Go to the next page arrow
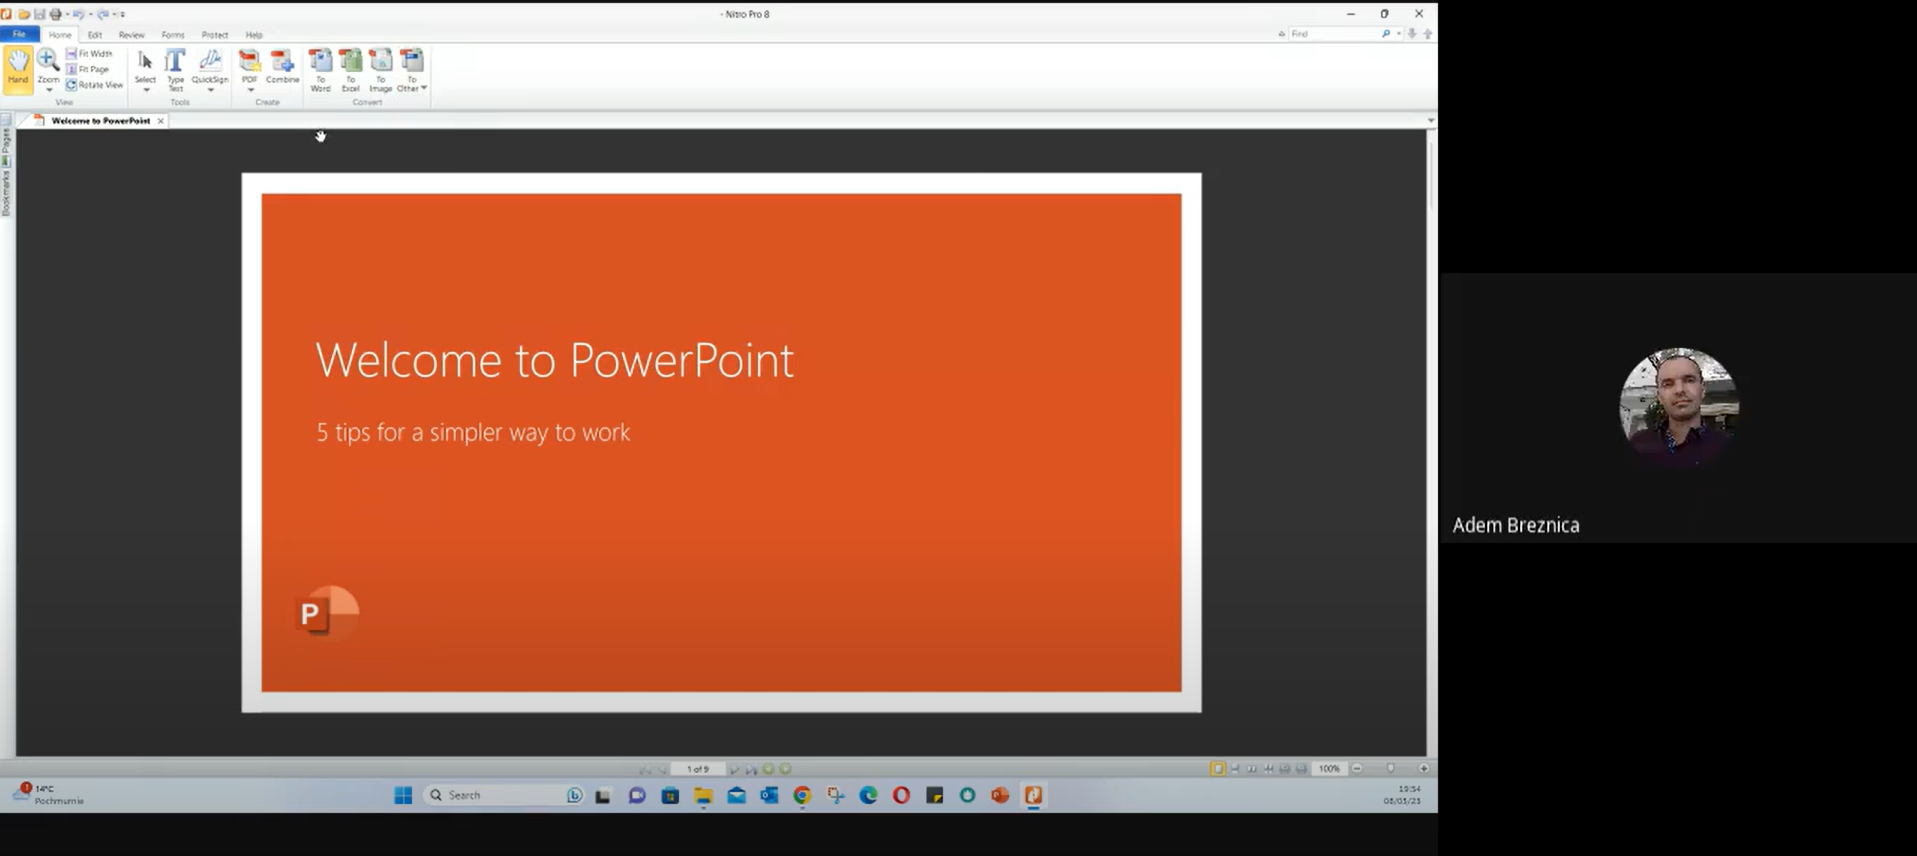Screen dimensions: 1917x856 [x=735, y=769]
